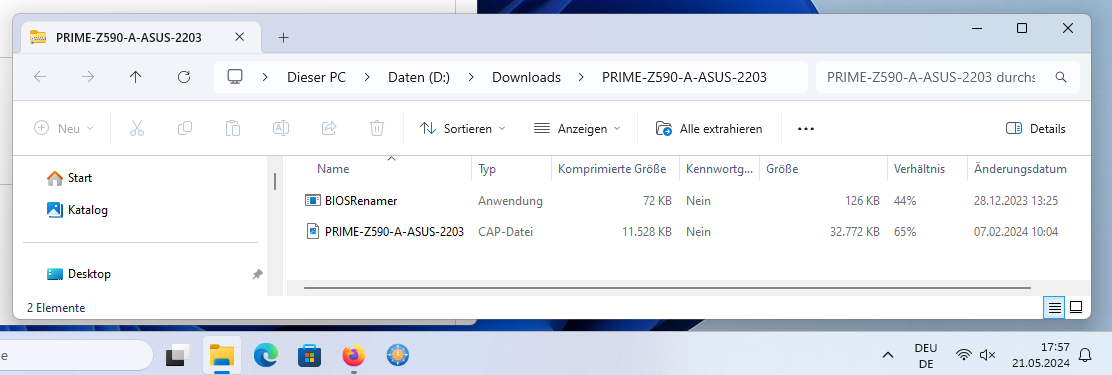Open Firefox from the taskbar
The image size is (1112, 375).
click(353, 354)
